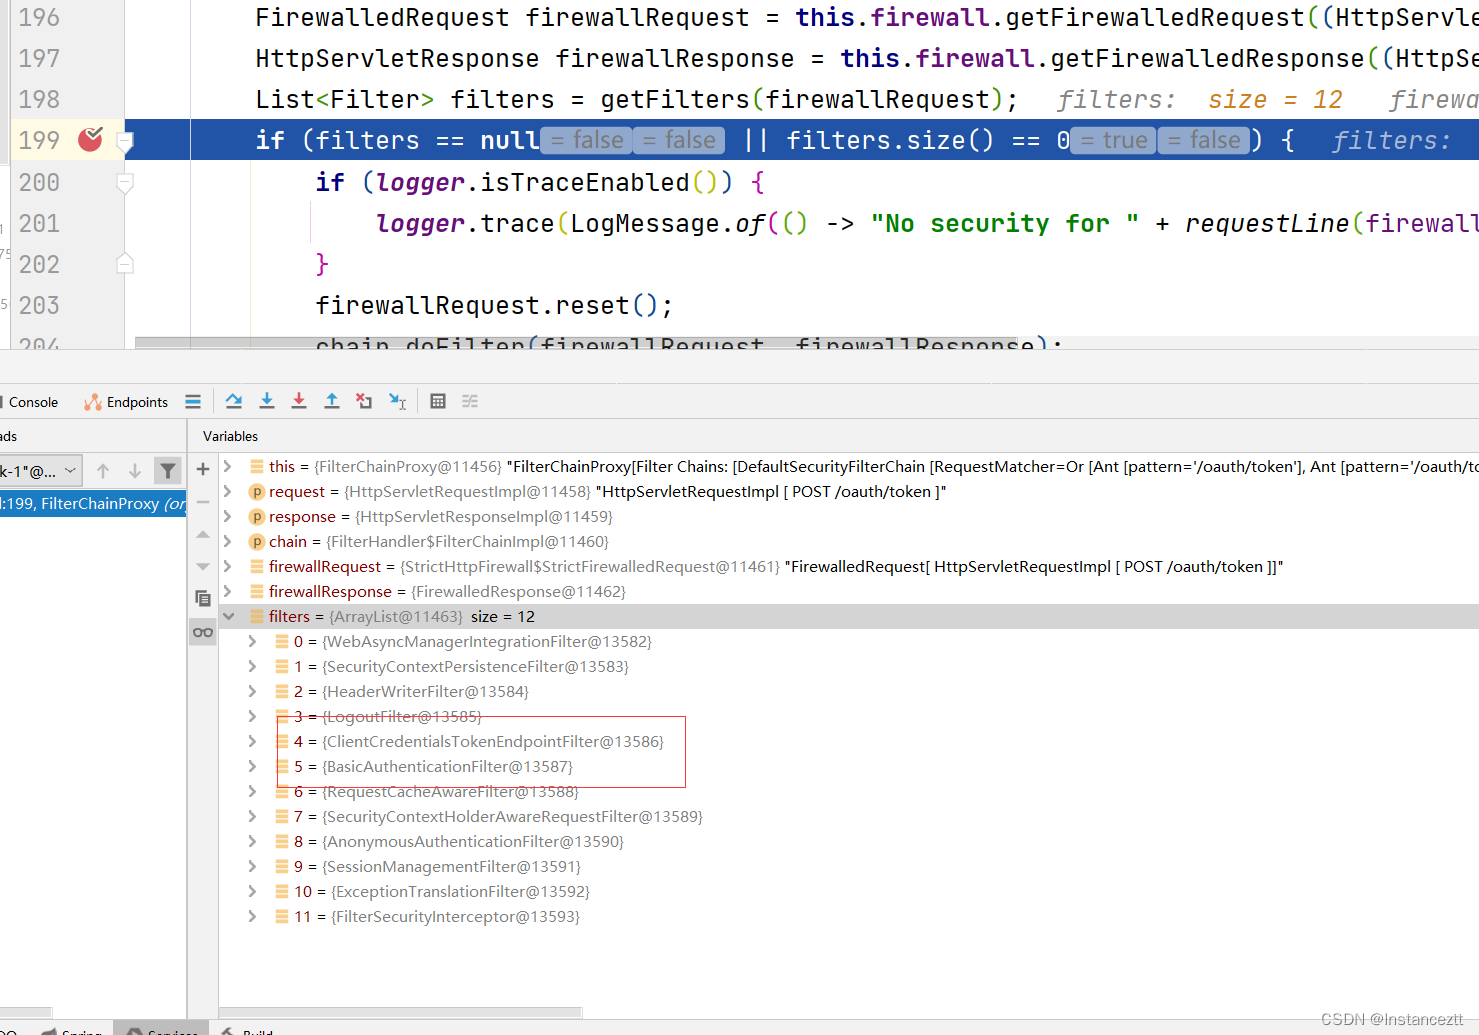
Task: Expand the 'firewallRequest' variable node
Action: click(x=228, y=566)
